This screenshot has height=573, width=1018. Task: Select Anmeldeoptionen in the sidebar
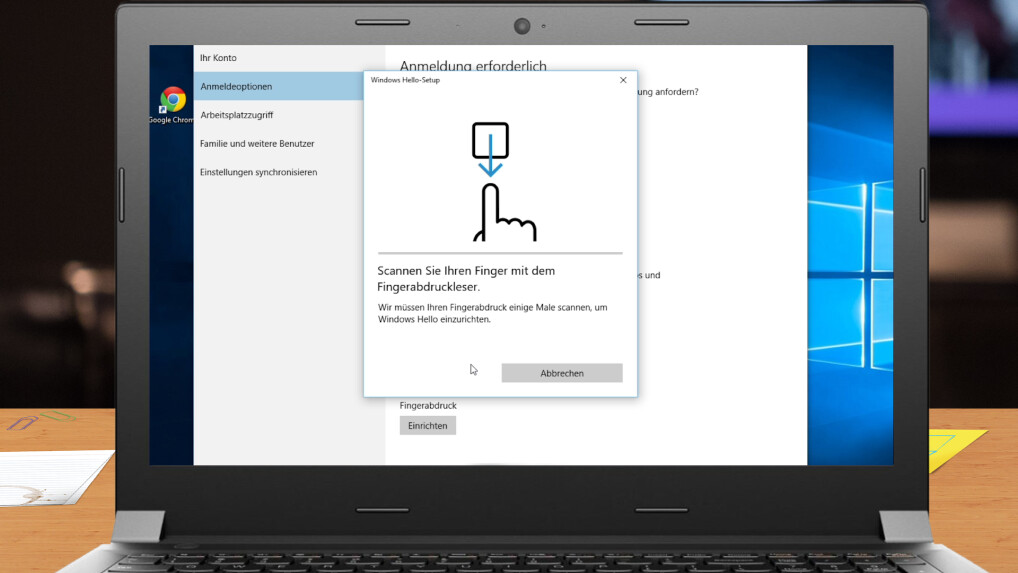(236, 87)
